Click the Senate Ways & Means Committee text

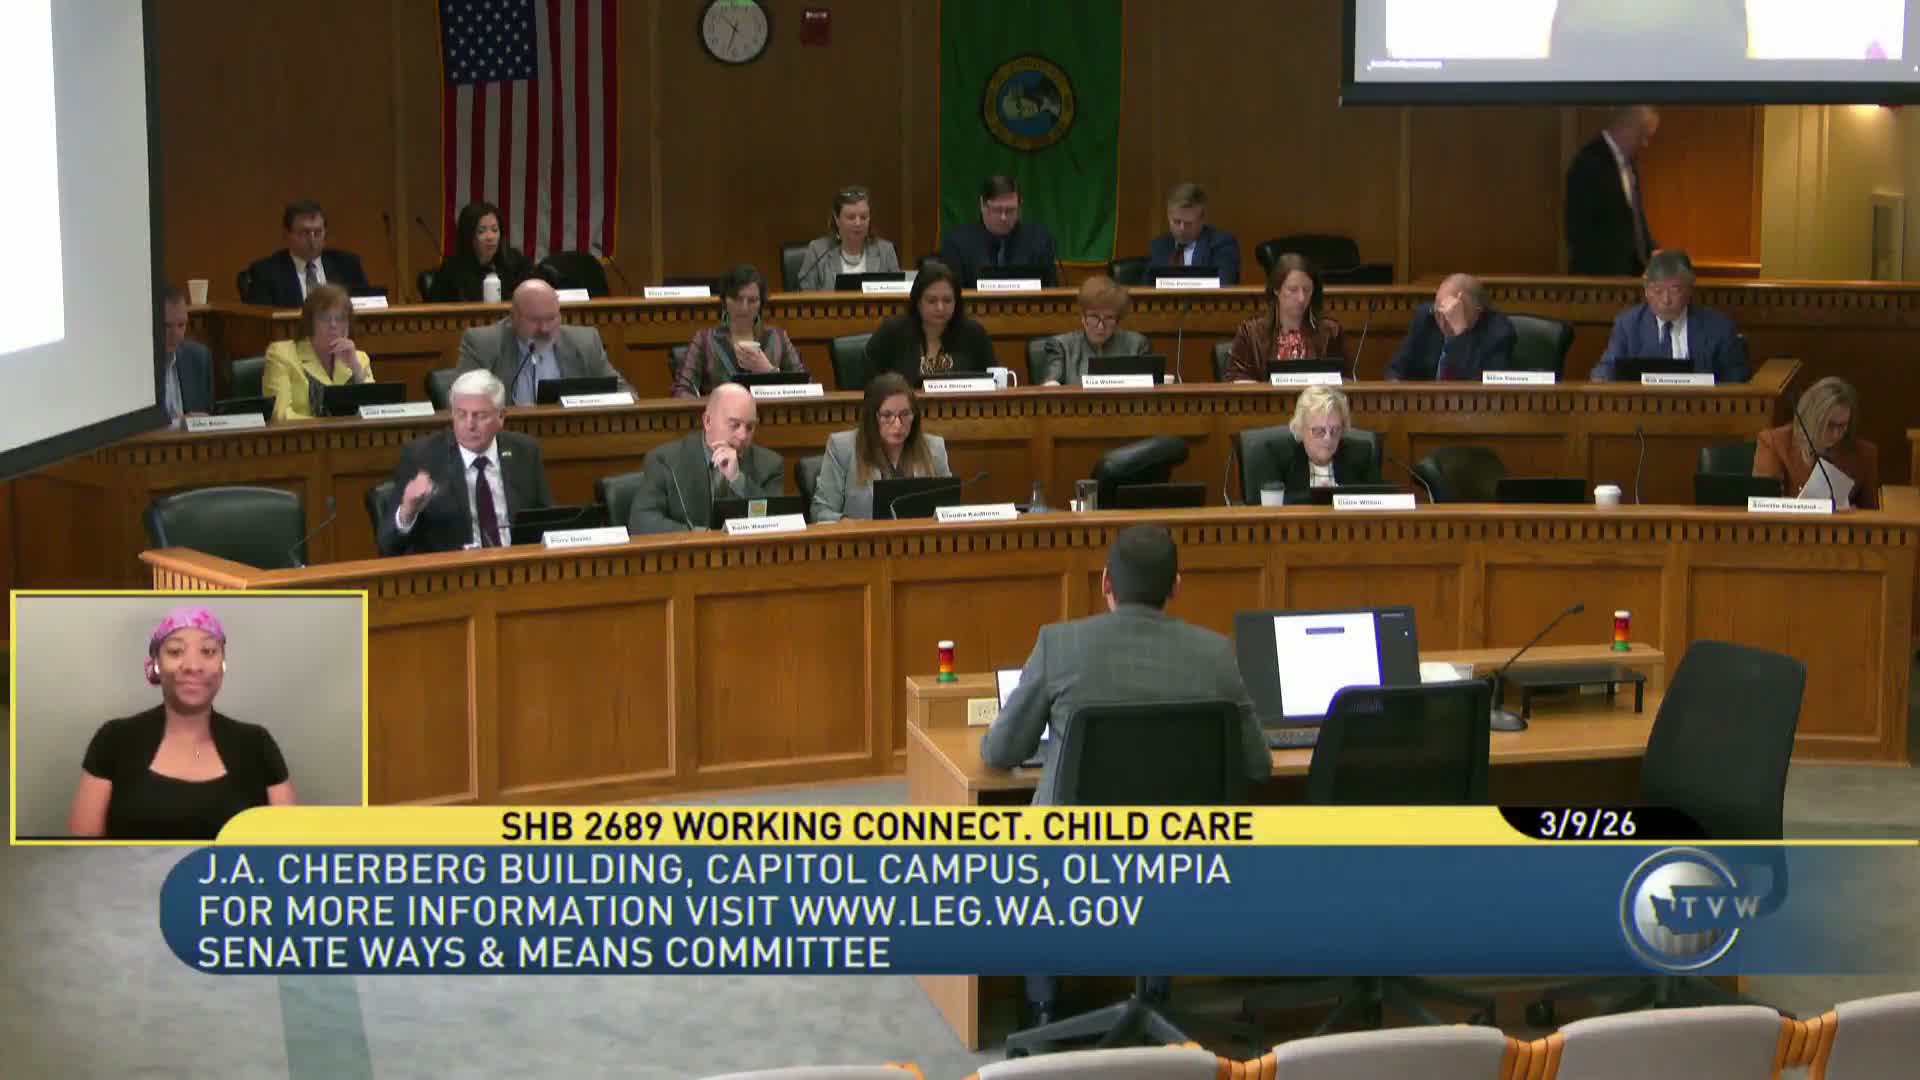coord(544,953)
